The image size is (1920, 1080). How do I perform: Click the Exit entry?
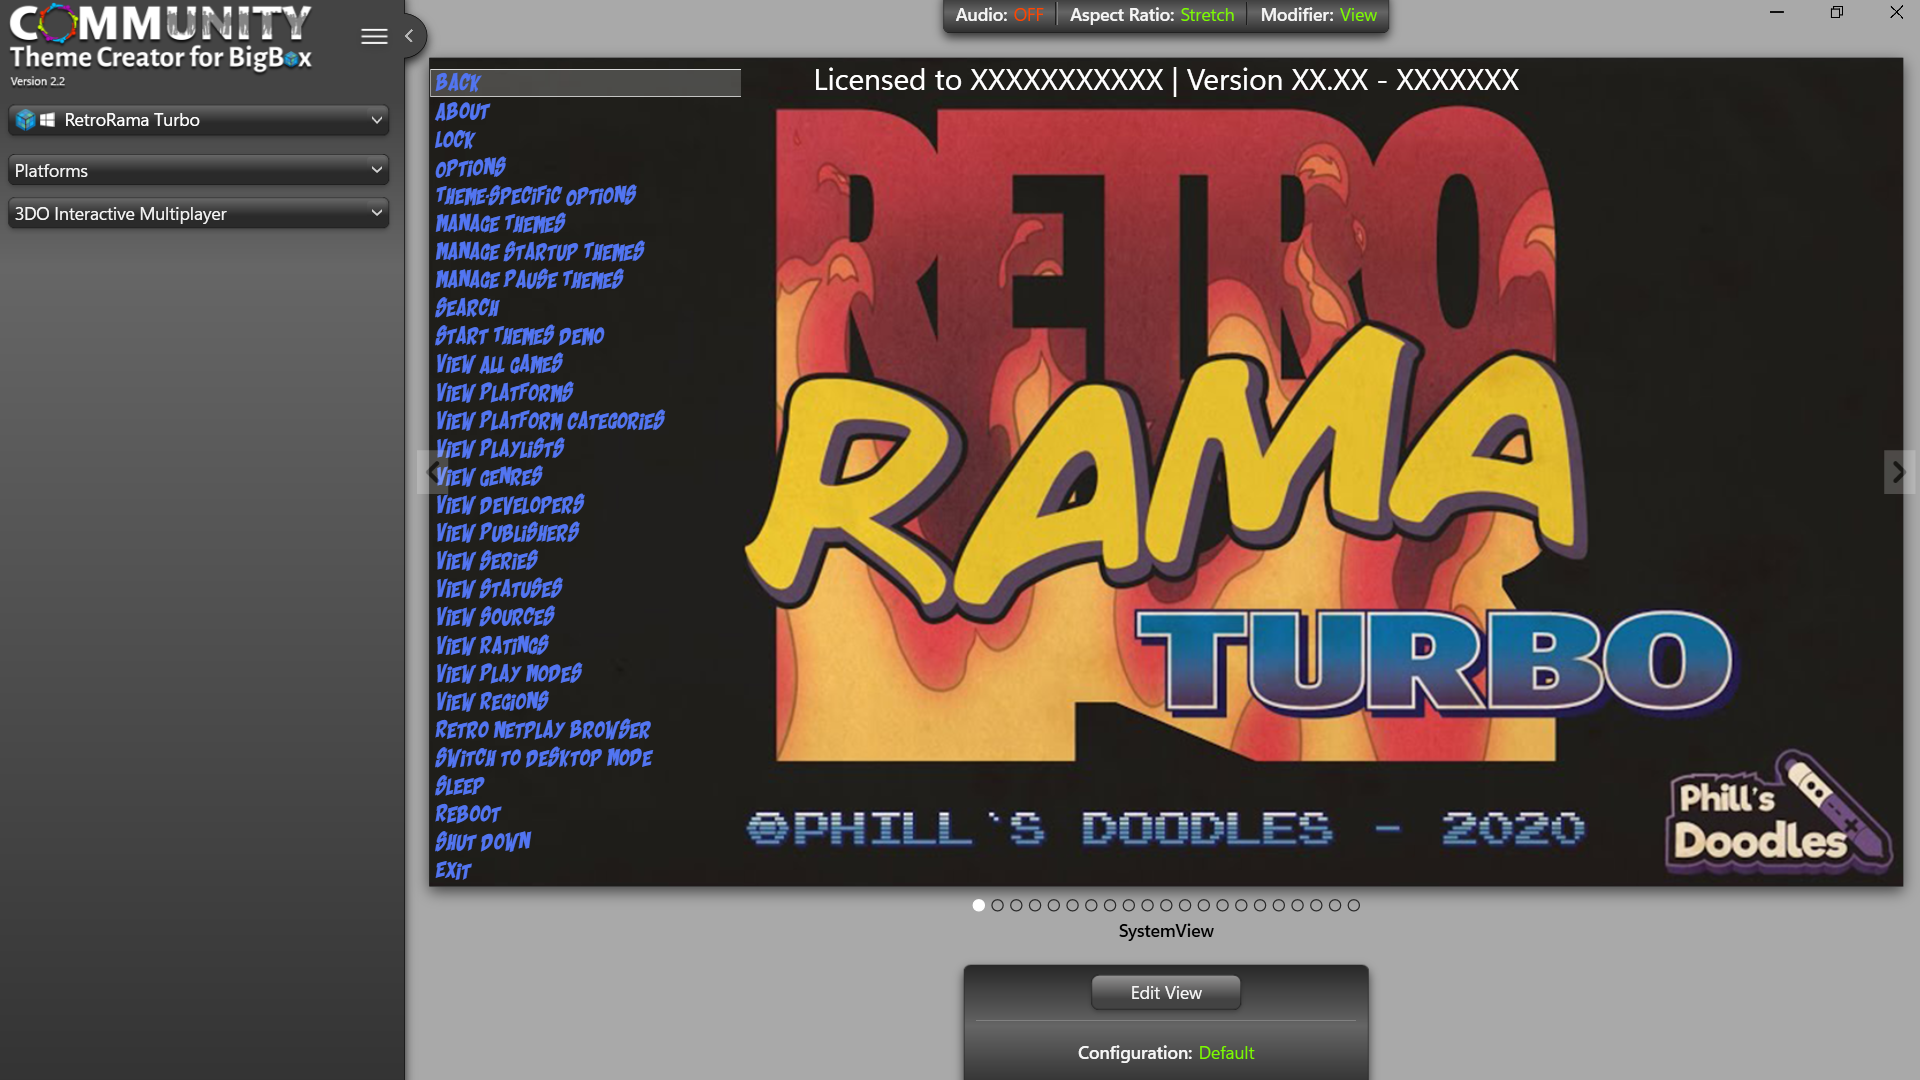[453, 869]
